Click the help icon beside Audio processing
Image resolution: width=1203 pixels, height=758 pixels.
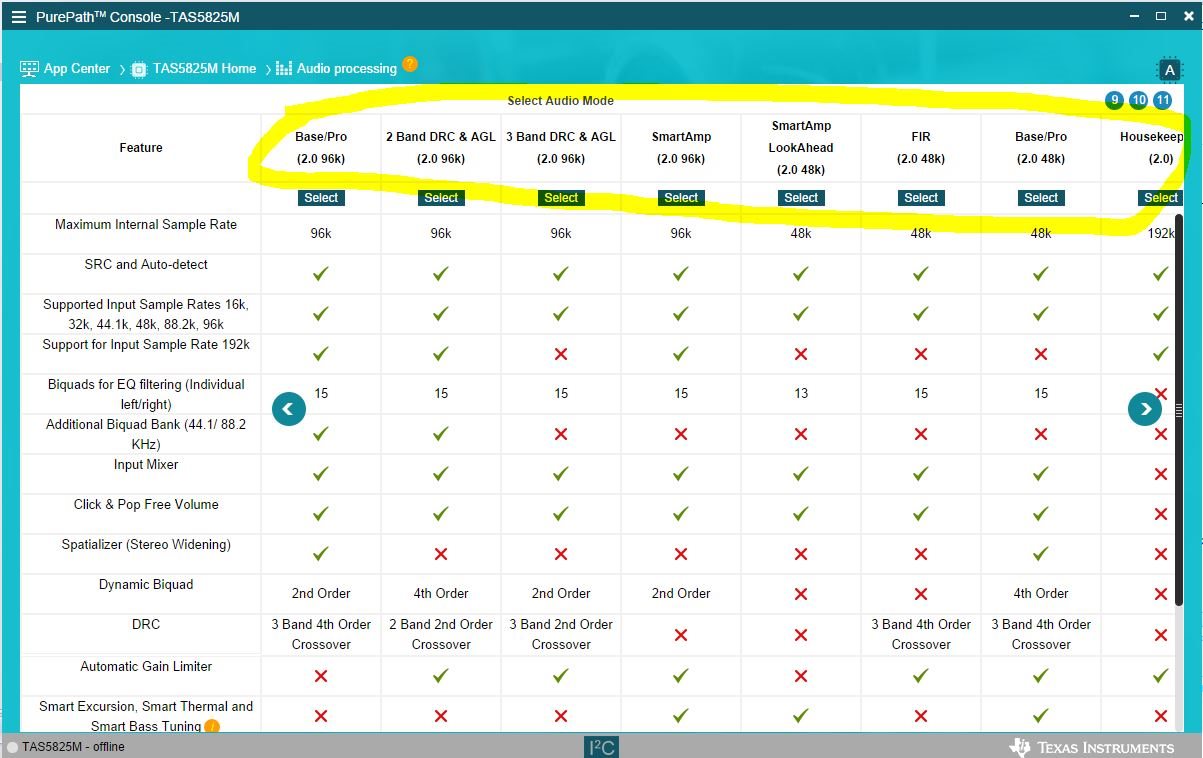point(410,65)
